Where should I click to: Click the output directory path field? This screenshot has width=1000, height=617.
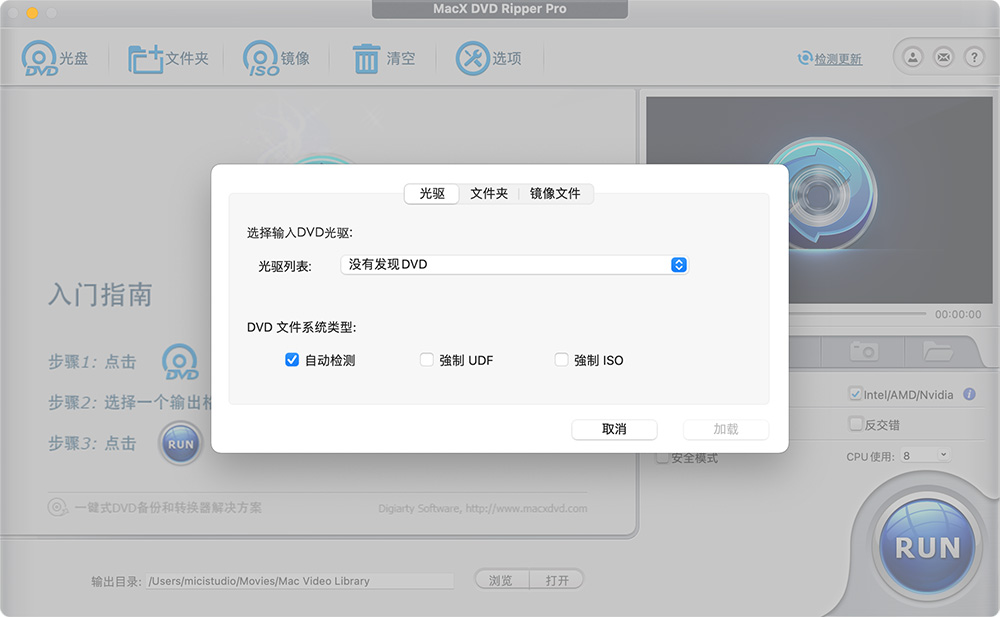[x=300, y=581]
